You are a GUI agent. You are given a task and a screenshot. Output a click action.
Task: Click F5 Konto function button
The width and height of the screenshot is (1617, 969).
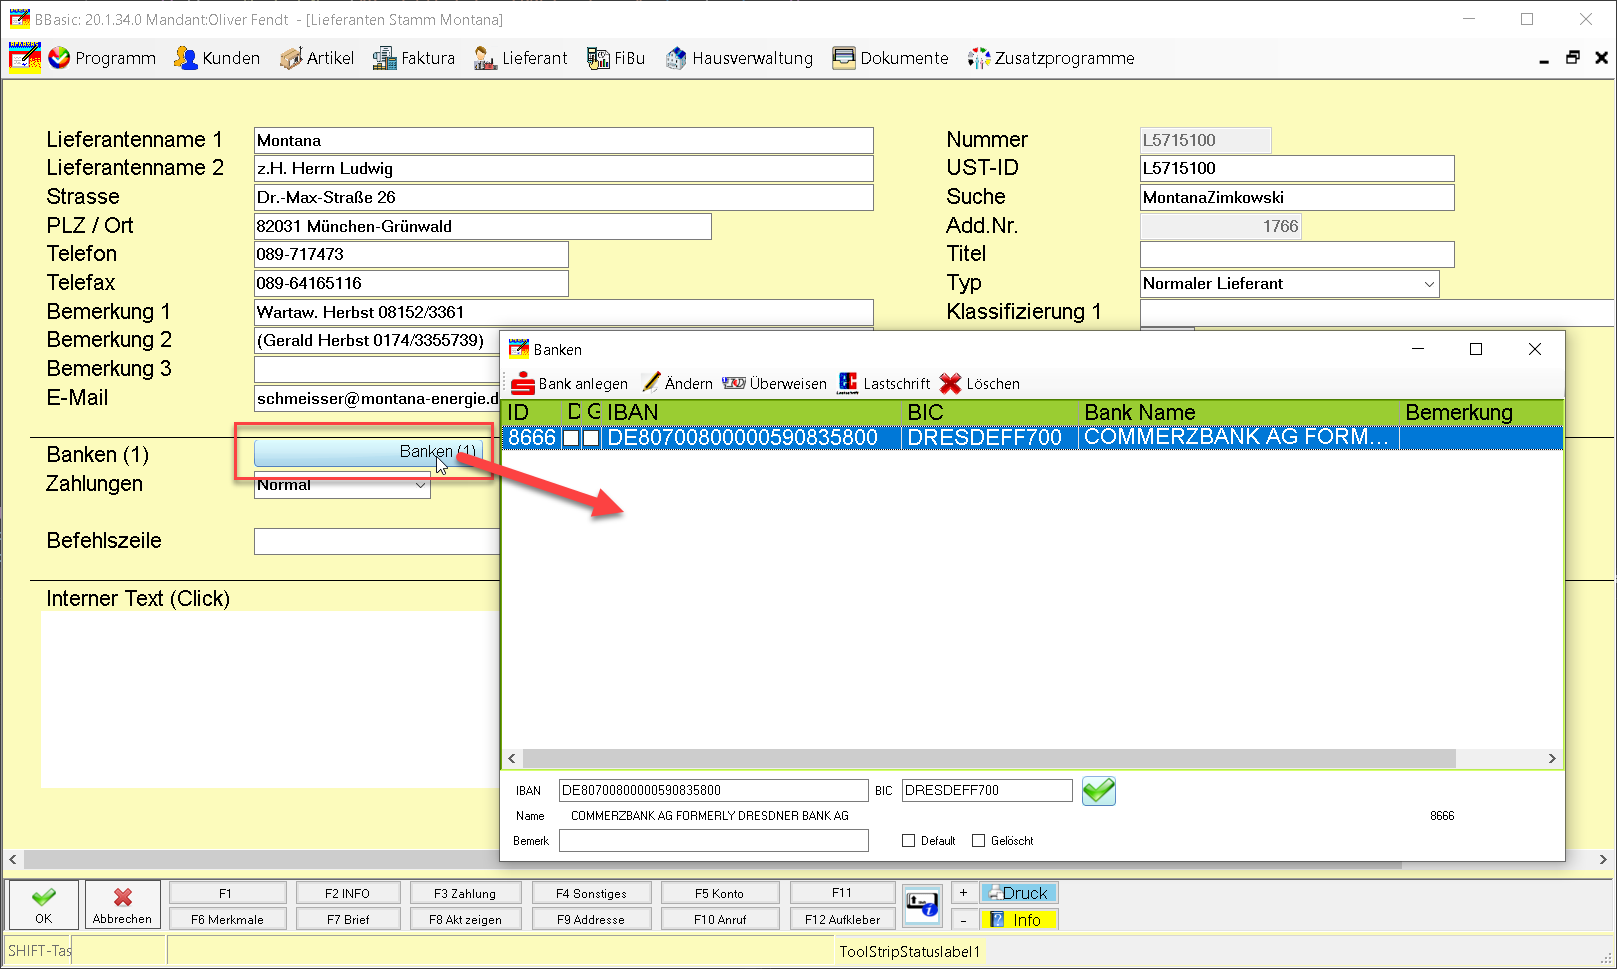click(x=720, y=893)
